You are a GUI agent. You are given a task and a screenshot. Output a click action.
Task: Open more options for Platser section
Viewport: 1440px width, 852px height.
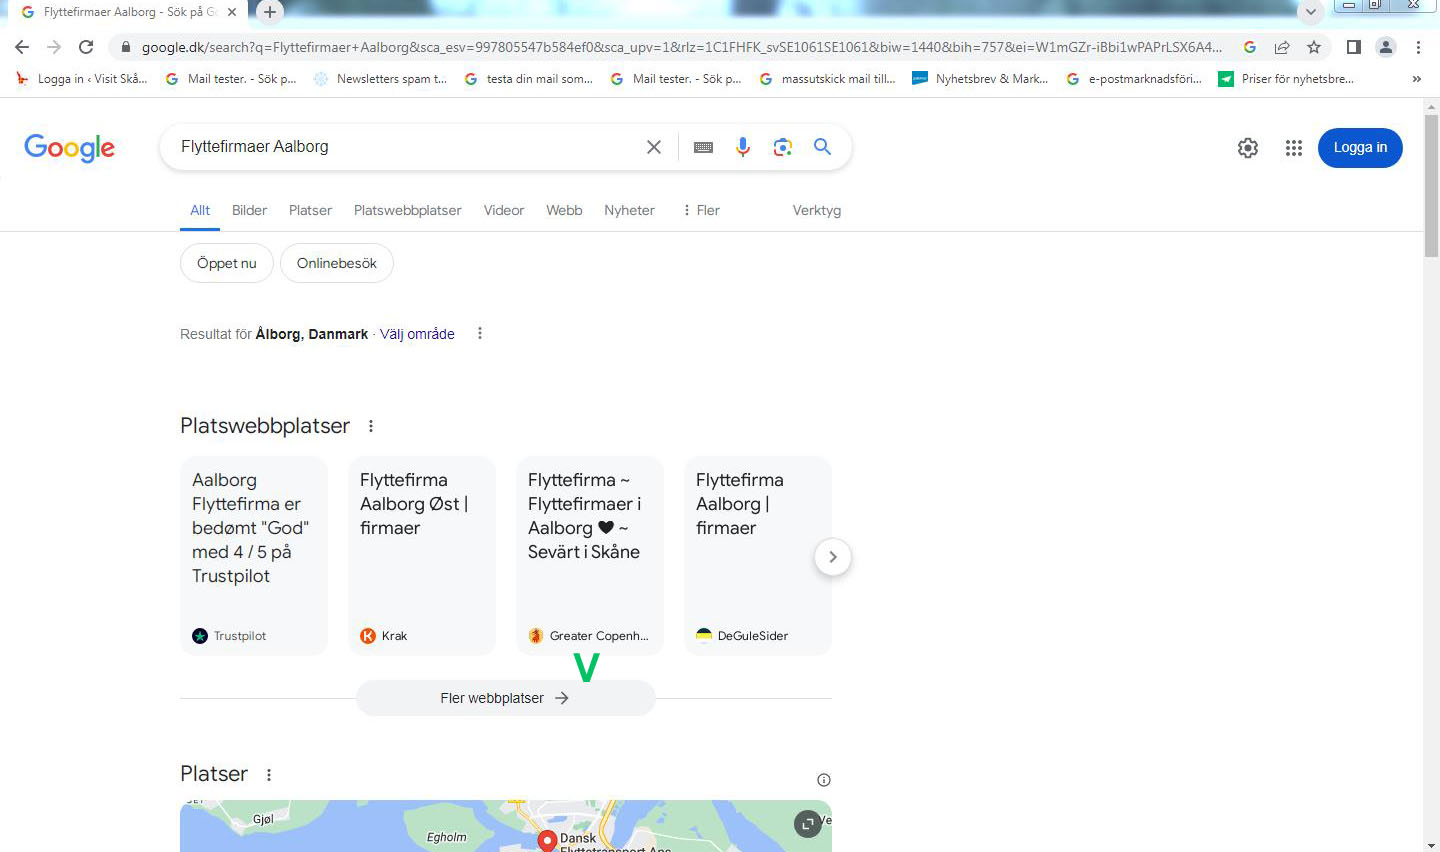click(269, 774)
